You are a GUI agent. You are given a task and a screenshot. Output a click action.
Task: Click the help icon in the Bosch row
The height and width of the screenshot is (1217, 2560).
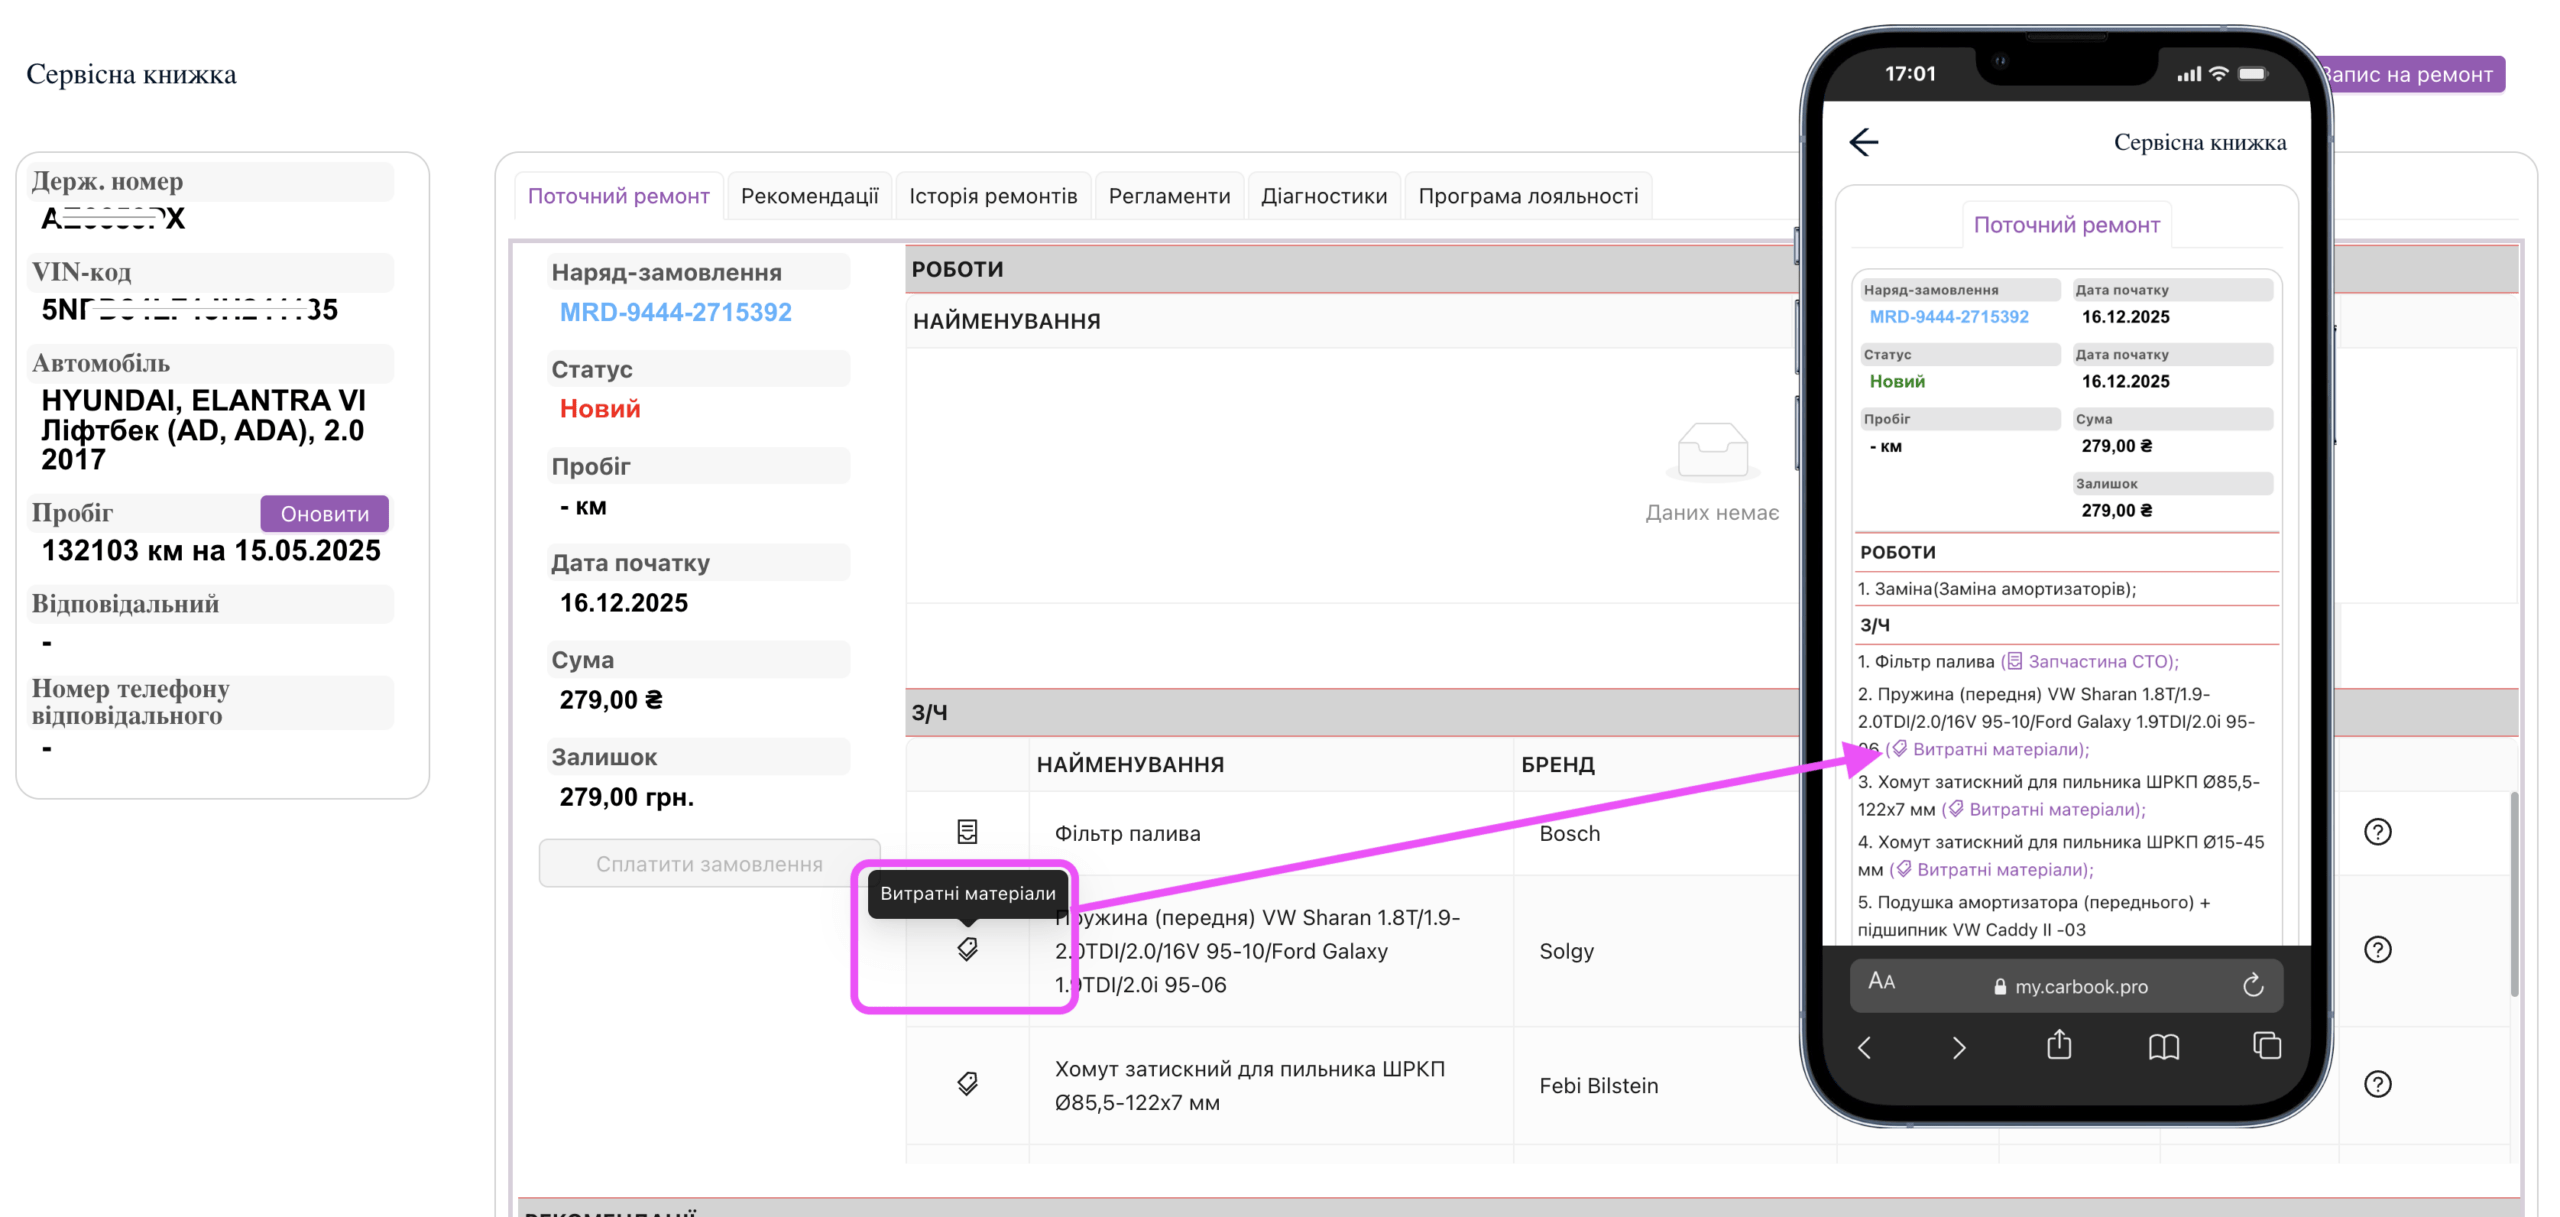[2376, 832]
